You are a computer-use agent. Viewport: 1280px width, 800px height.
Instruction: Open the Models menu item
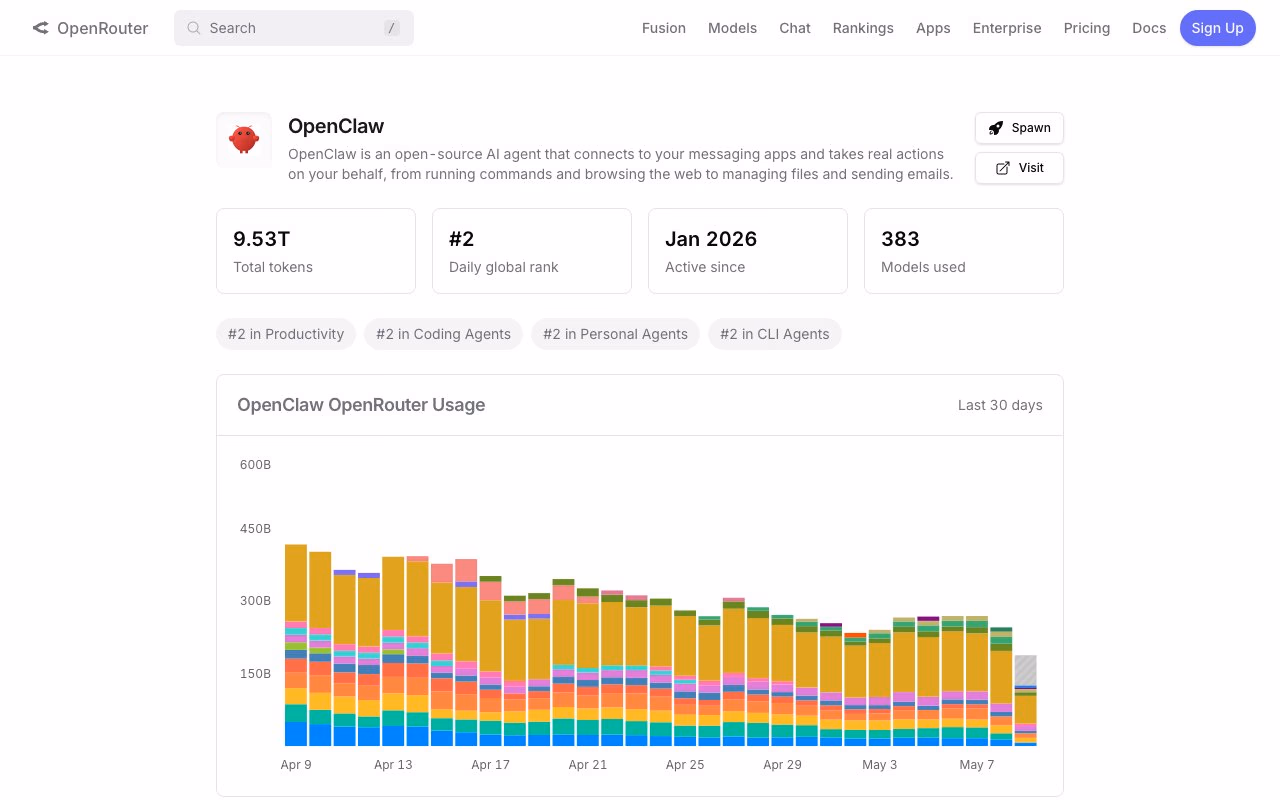(x=732, y=28)
